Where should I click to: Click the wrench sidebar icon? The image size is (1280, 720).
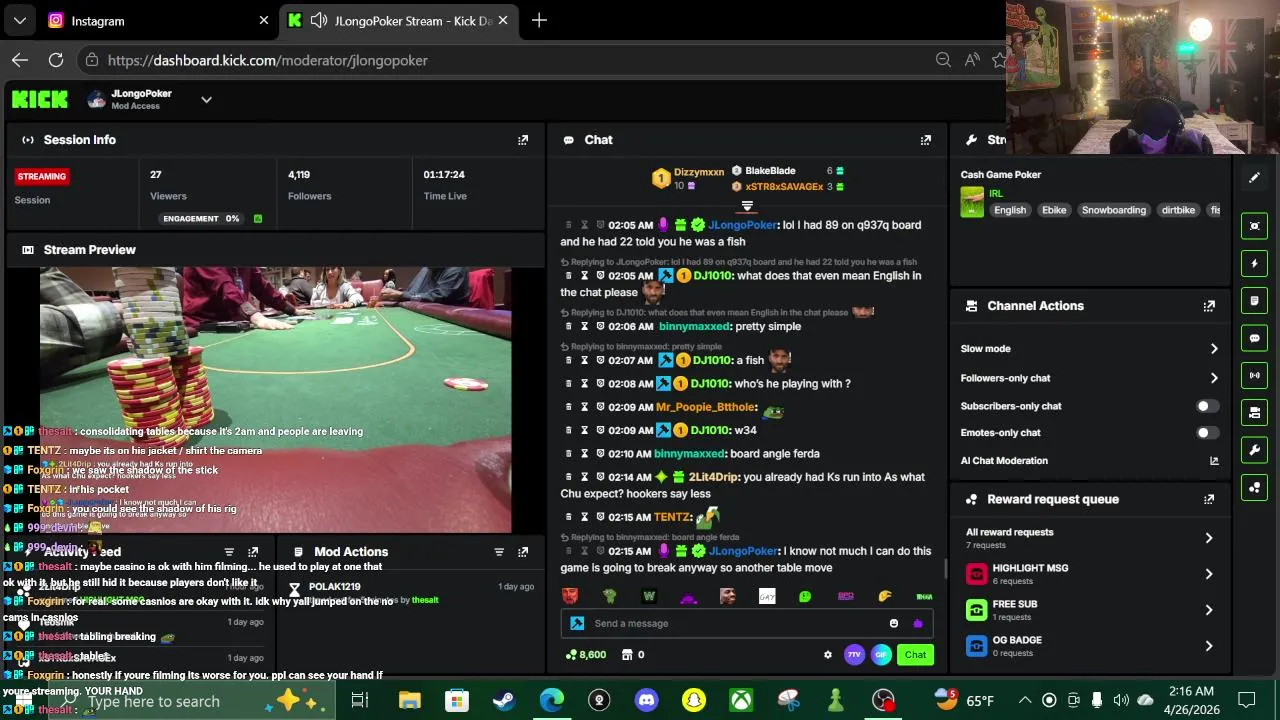[1255, 450]
